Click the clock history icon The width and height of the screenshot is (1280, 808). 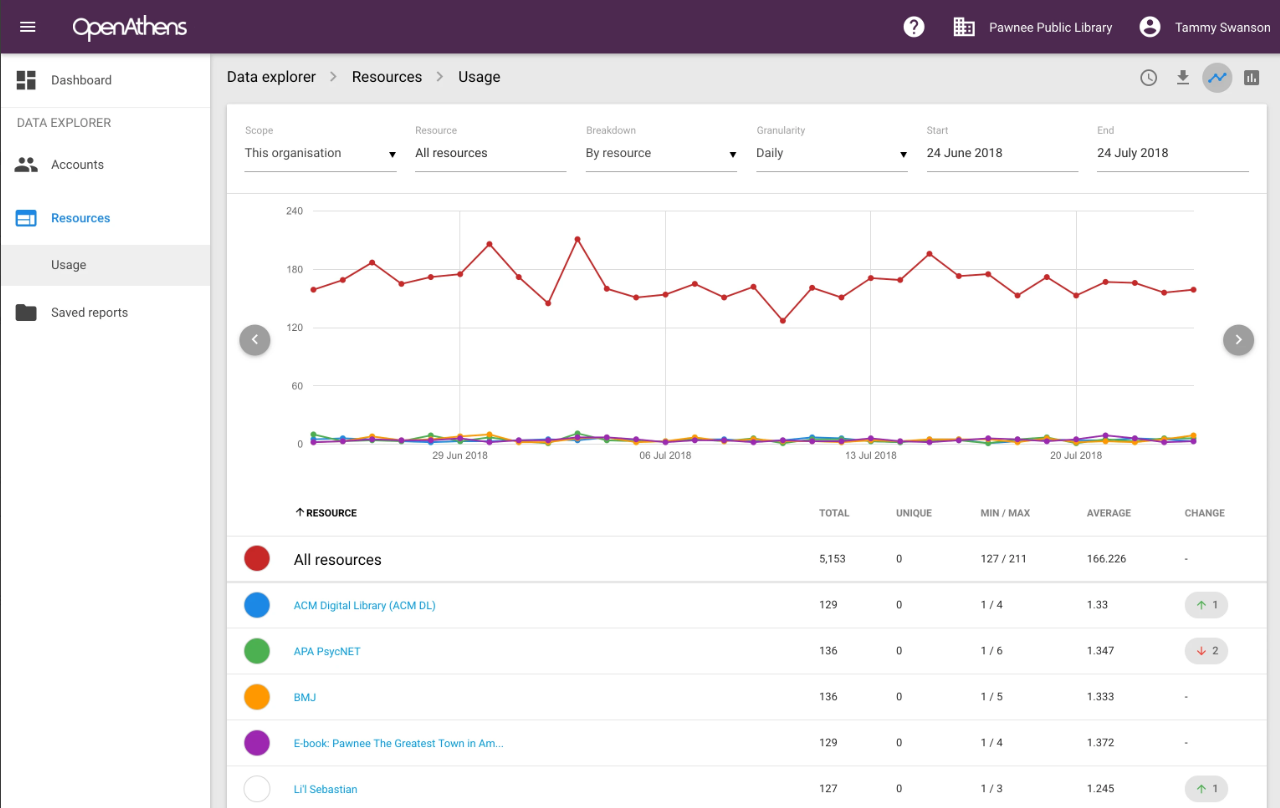pyautogui.click(x=1149, y=78)
